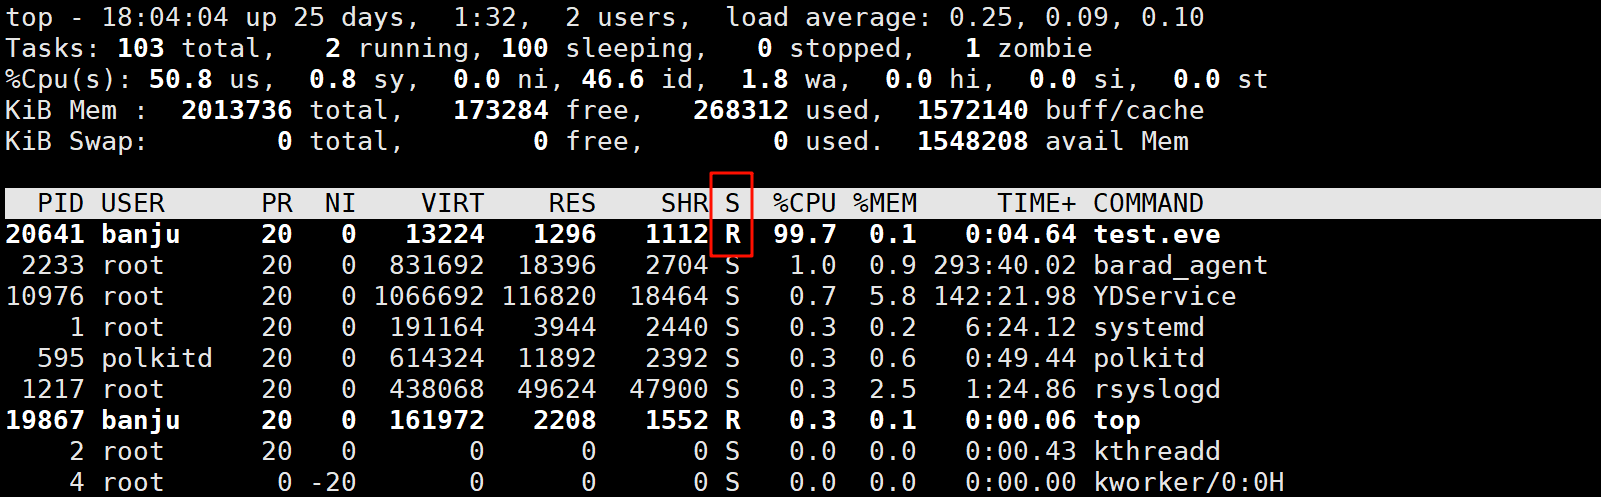Click the TIME+ column header
Screen dimensions: 1601x497
coord(1036,204)
